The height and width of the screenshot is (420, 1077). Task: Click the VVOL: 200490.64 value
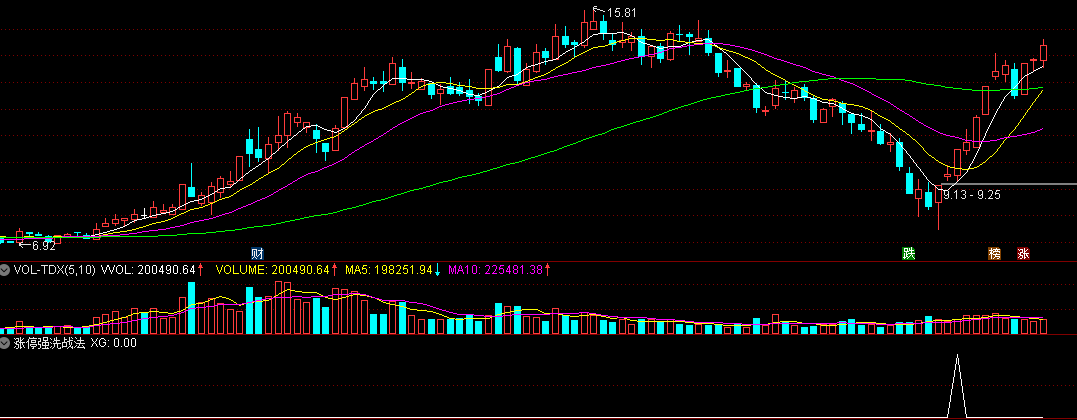148,270
